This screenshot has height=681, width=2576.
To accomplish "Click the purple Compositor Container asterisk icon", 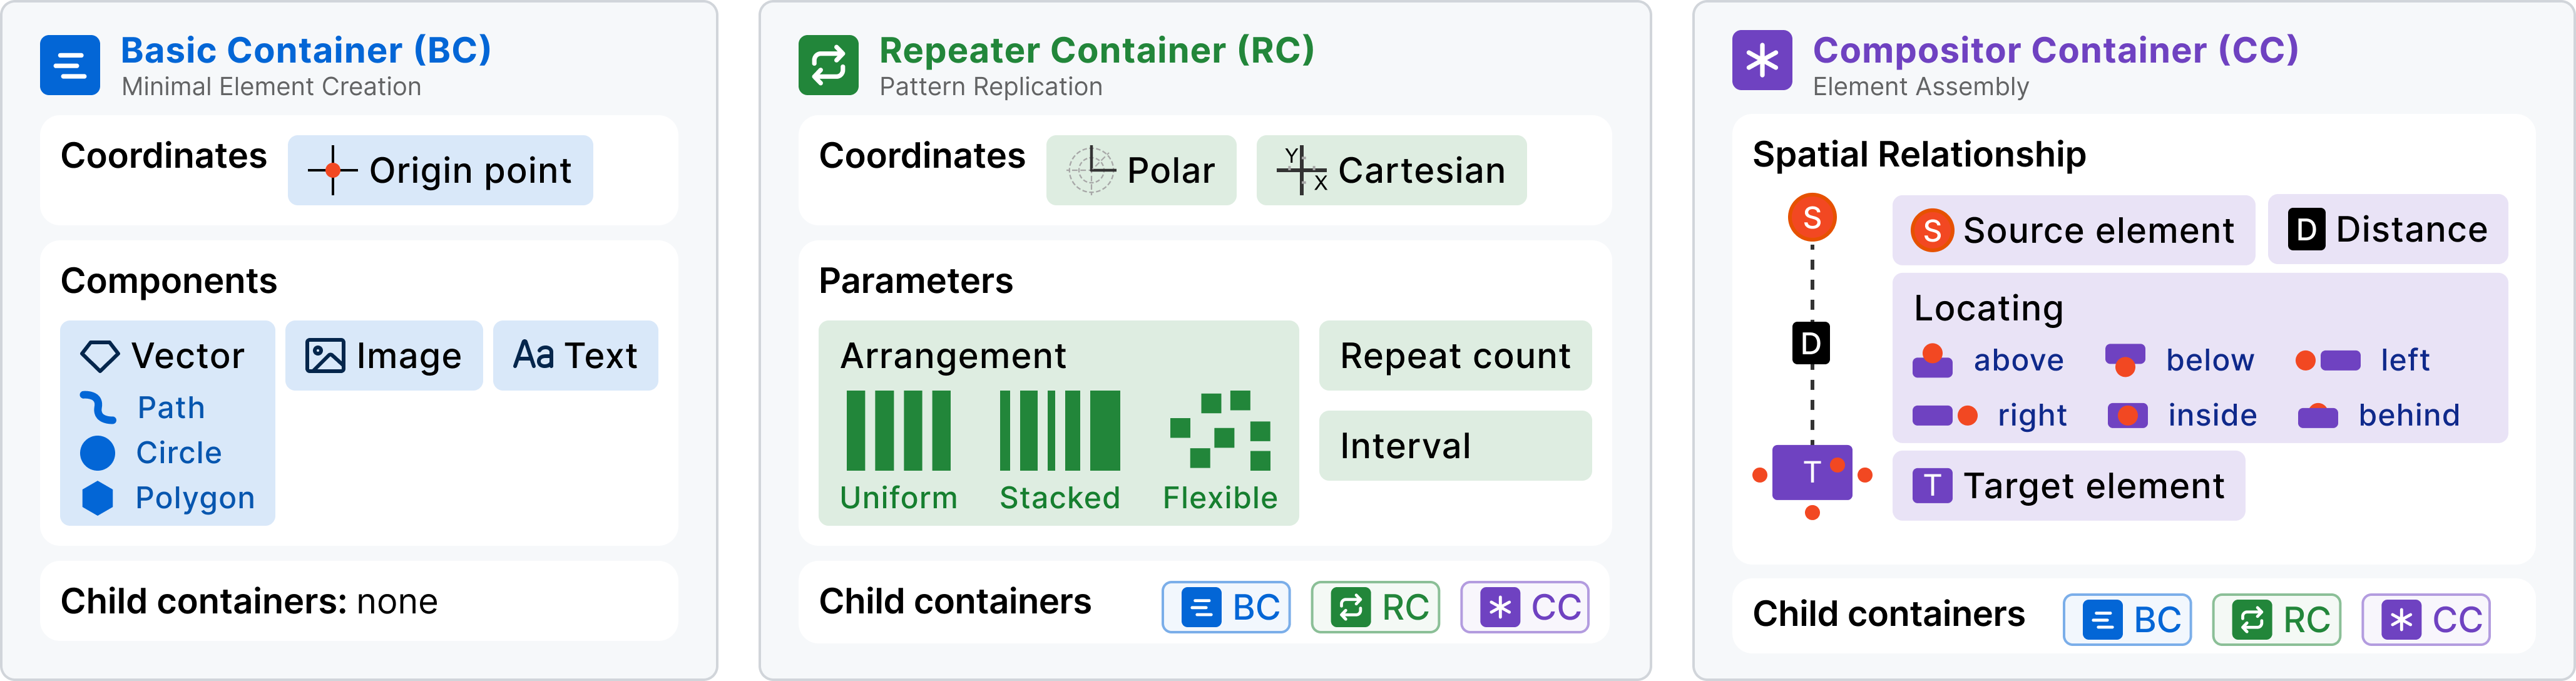I will click(x=1762, y=61).
